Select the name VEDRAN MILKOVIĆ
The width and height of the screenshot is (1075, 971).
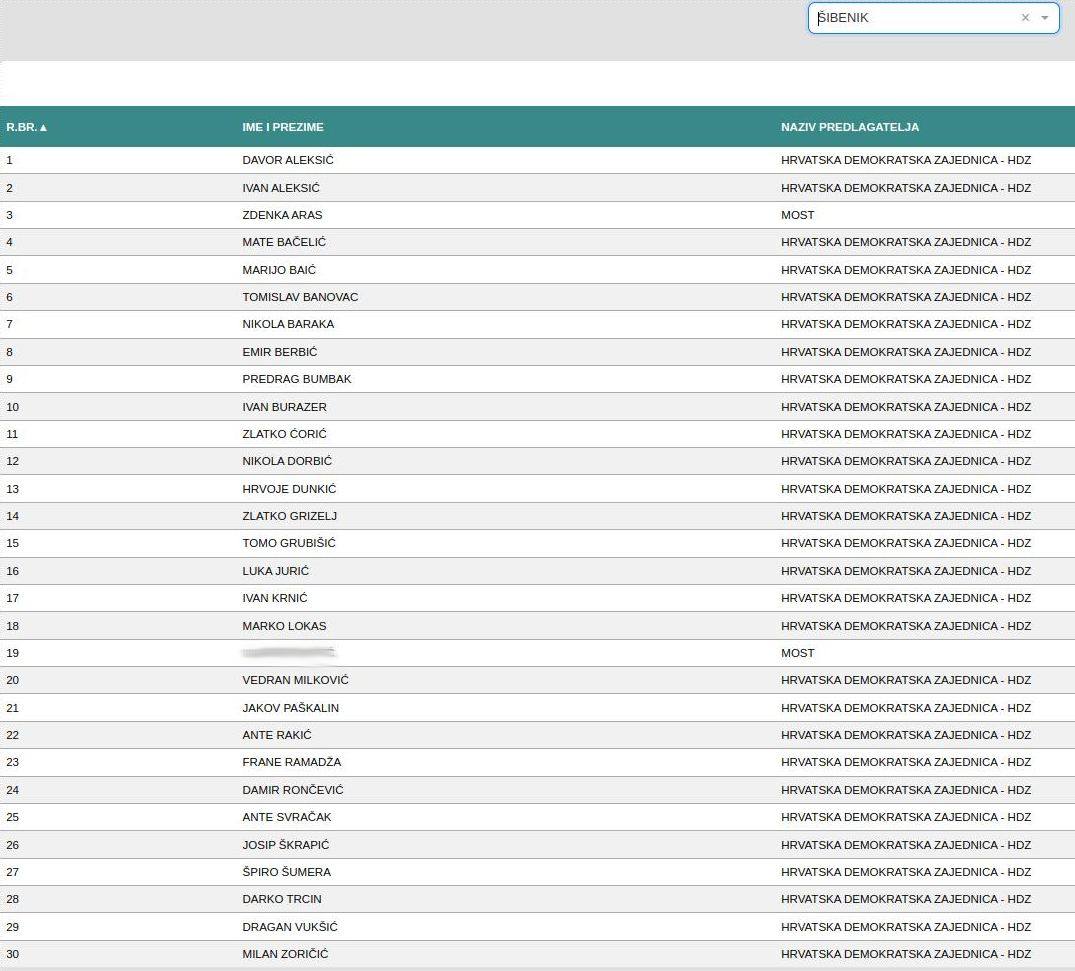coord(295,680)
